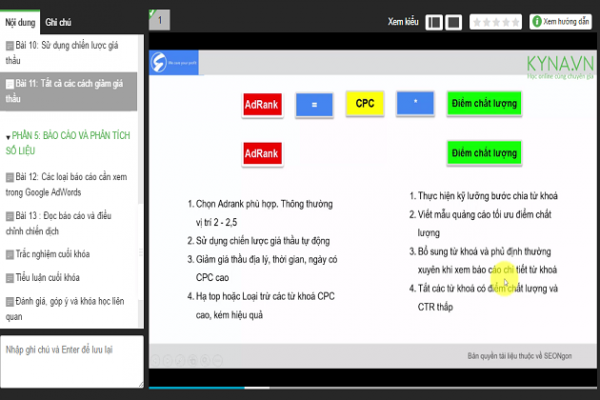Collapse the PHẦN 5 section arrow
The image size is (600, 400).
[8, 137]
